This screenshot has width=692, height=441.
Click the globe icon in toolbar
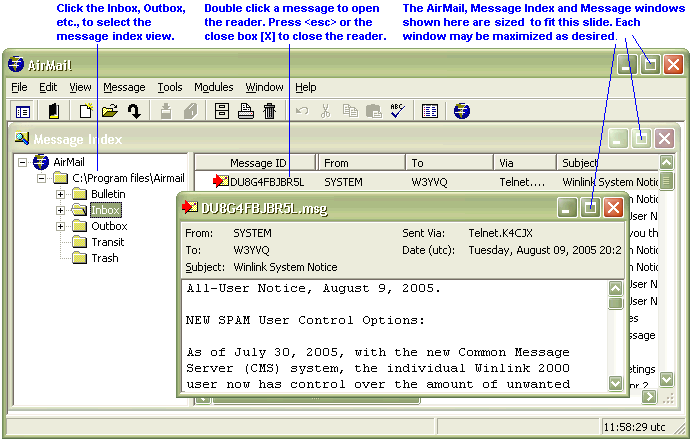pyautogui.click(x=461, y=111)
